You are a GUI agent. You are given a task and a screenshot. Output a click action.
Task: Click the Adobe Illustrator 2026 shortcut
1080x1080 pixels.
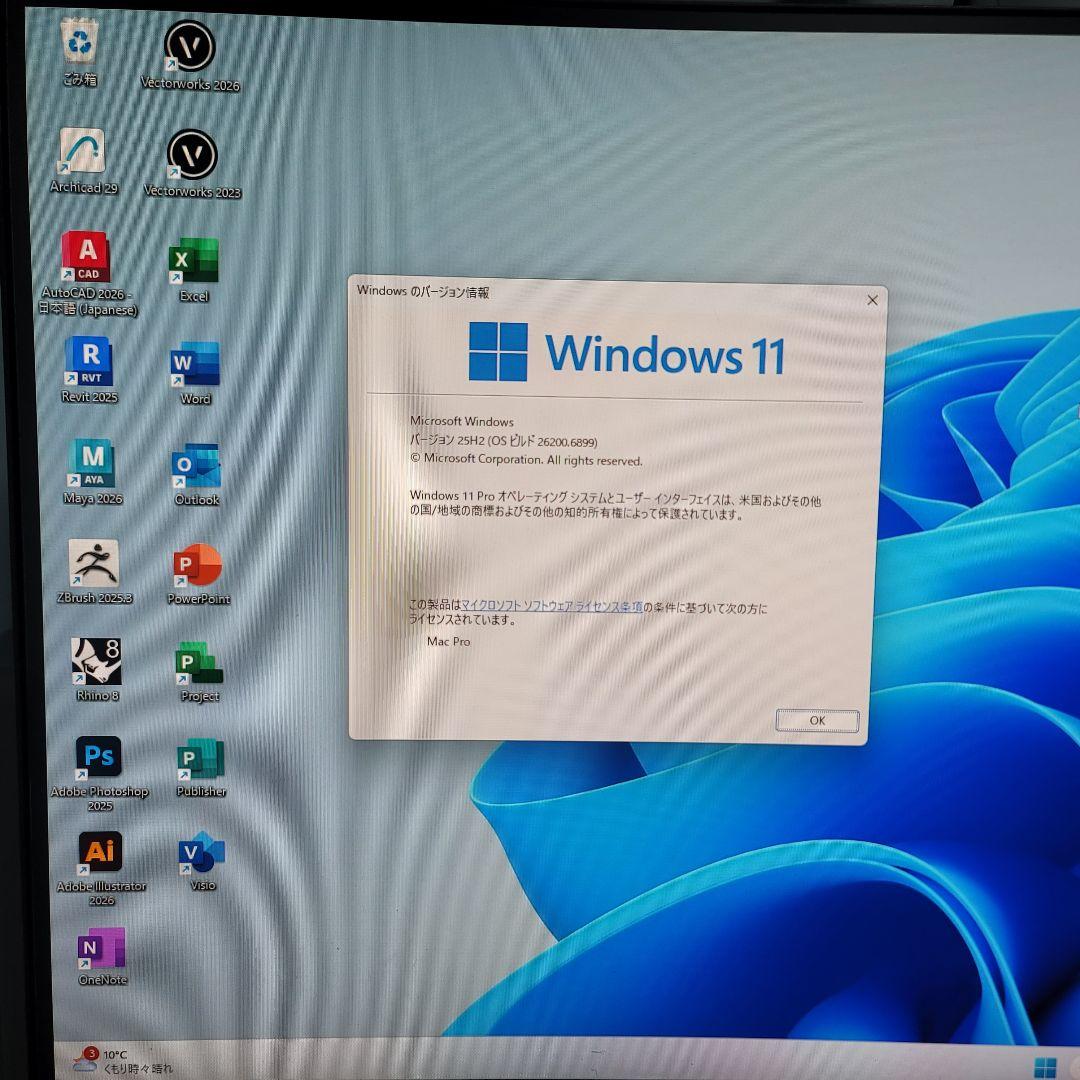(x=100, y=853)
